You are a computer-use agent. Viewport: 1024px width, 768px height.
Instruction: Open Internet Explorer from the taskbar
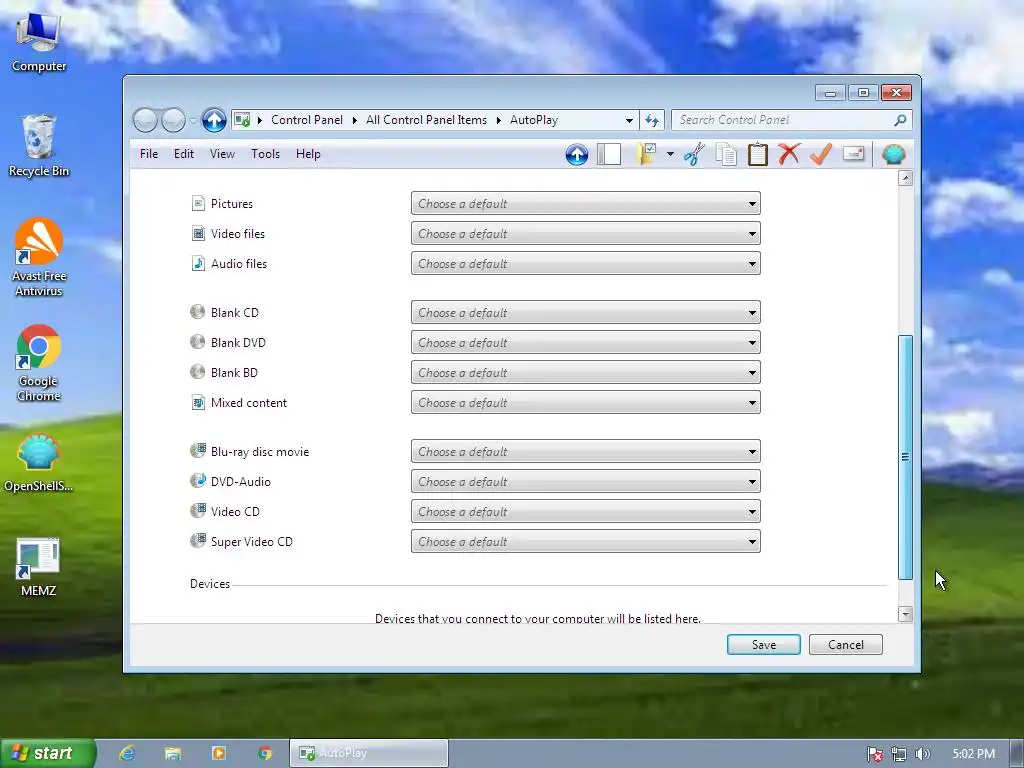click(127, 754)
